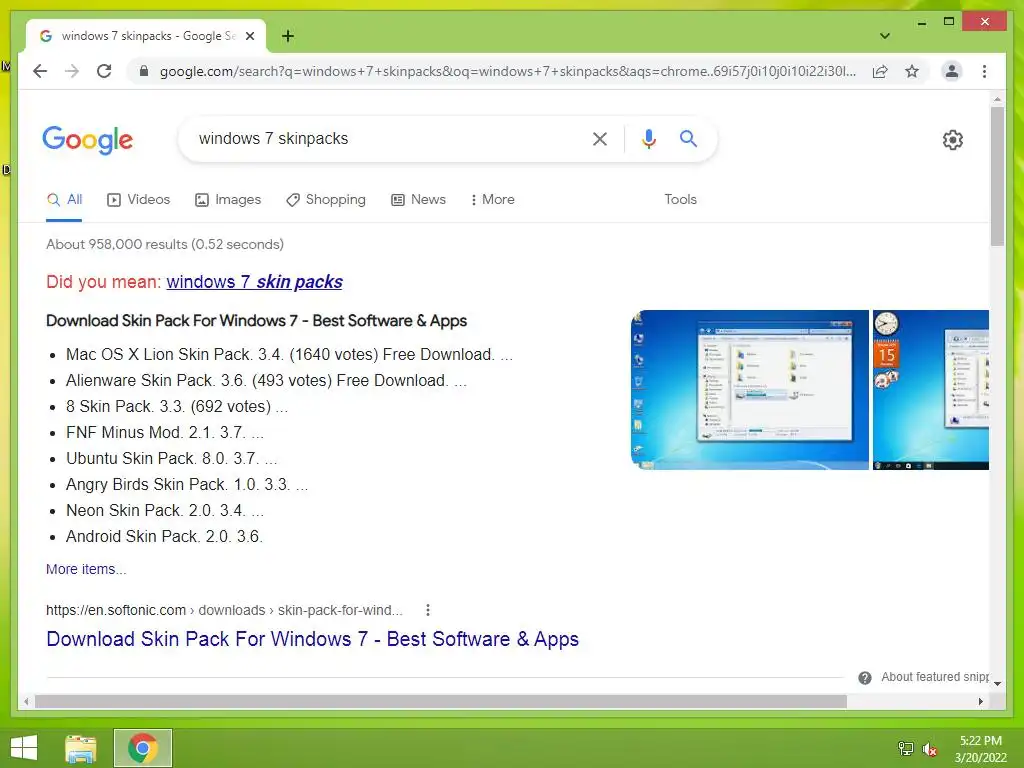The height and width of the screenshot is (768, 1024).
Task: Open the taskbar clock and date
Action: [x=980, y=749]
